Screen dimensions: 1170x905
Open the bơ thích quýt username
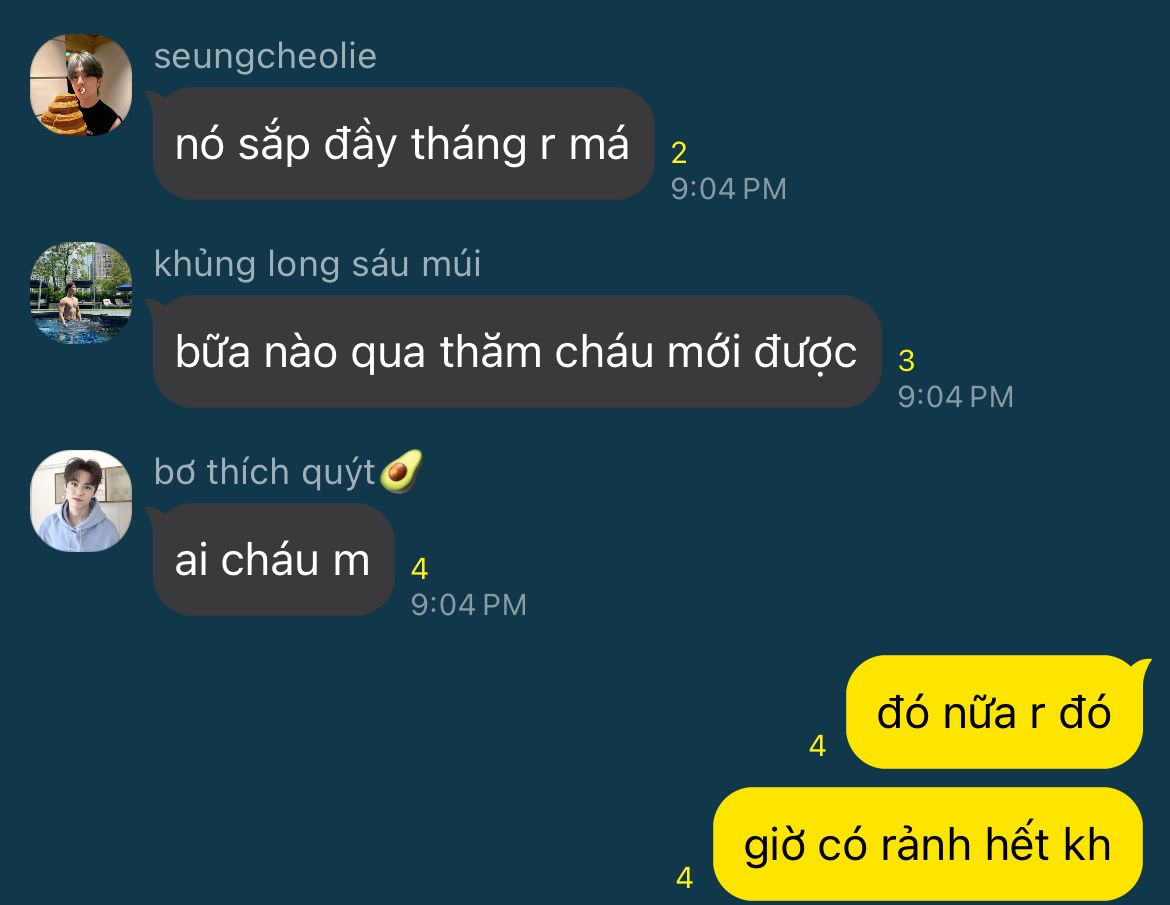click(x=264, y=472)
